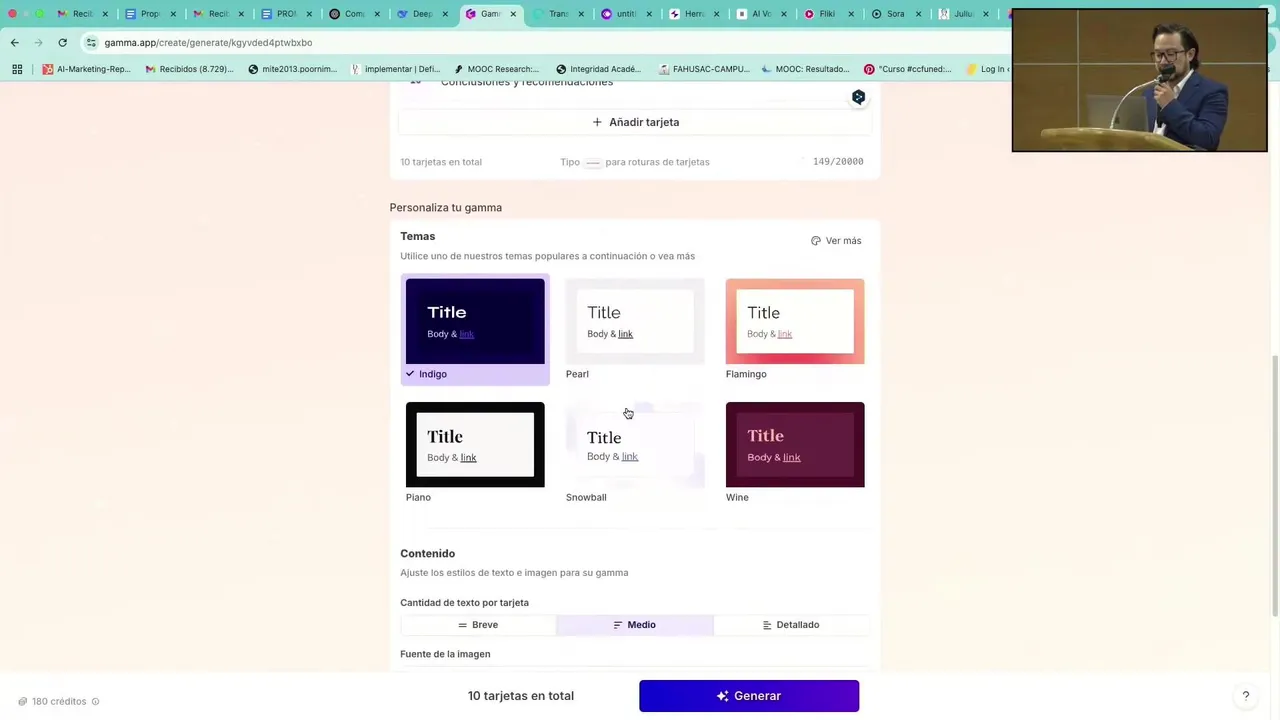1280x720 pixels.
Task: Switch to the Sora browser tab
Action: pyautogui.click(x=889, y=14)
